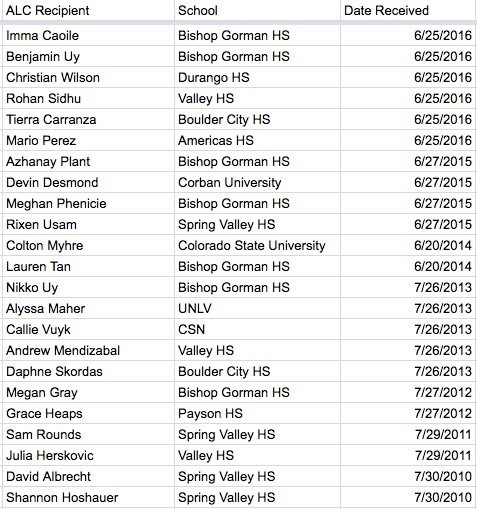The height and width of the screenshot is (509, 477).
Task: Select the Americas HS cell
Action: [x=257, y=140]
